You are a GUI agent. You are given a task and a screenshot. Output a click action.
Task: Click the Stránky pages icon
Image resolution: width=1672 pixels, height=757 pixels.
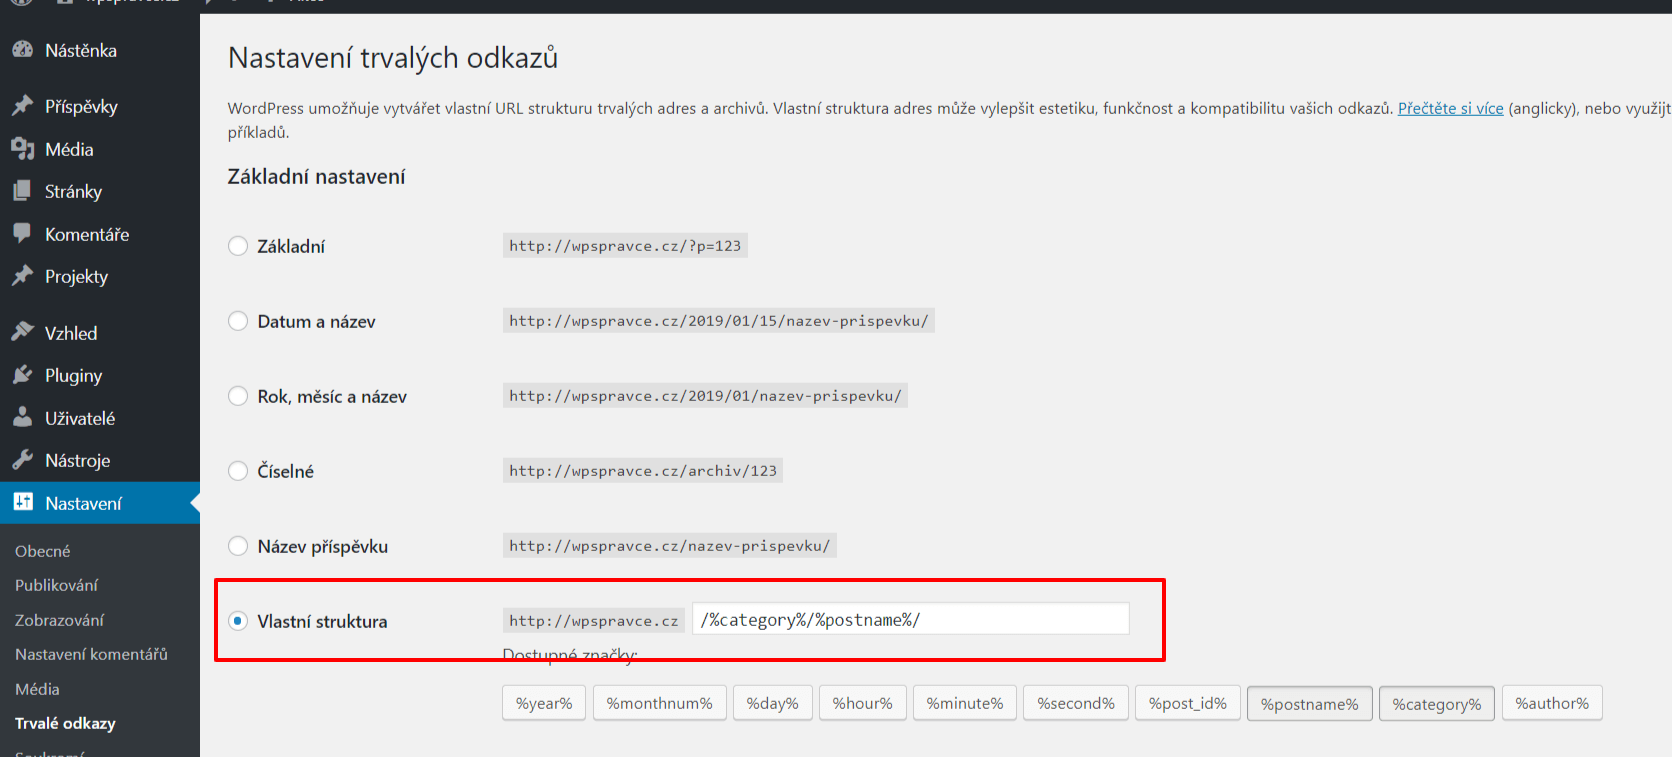point(22,190)
